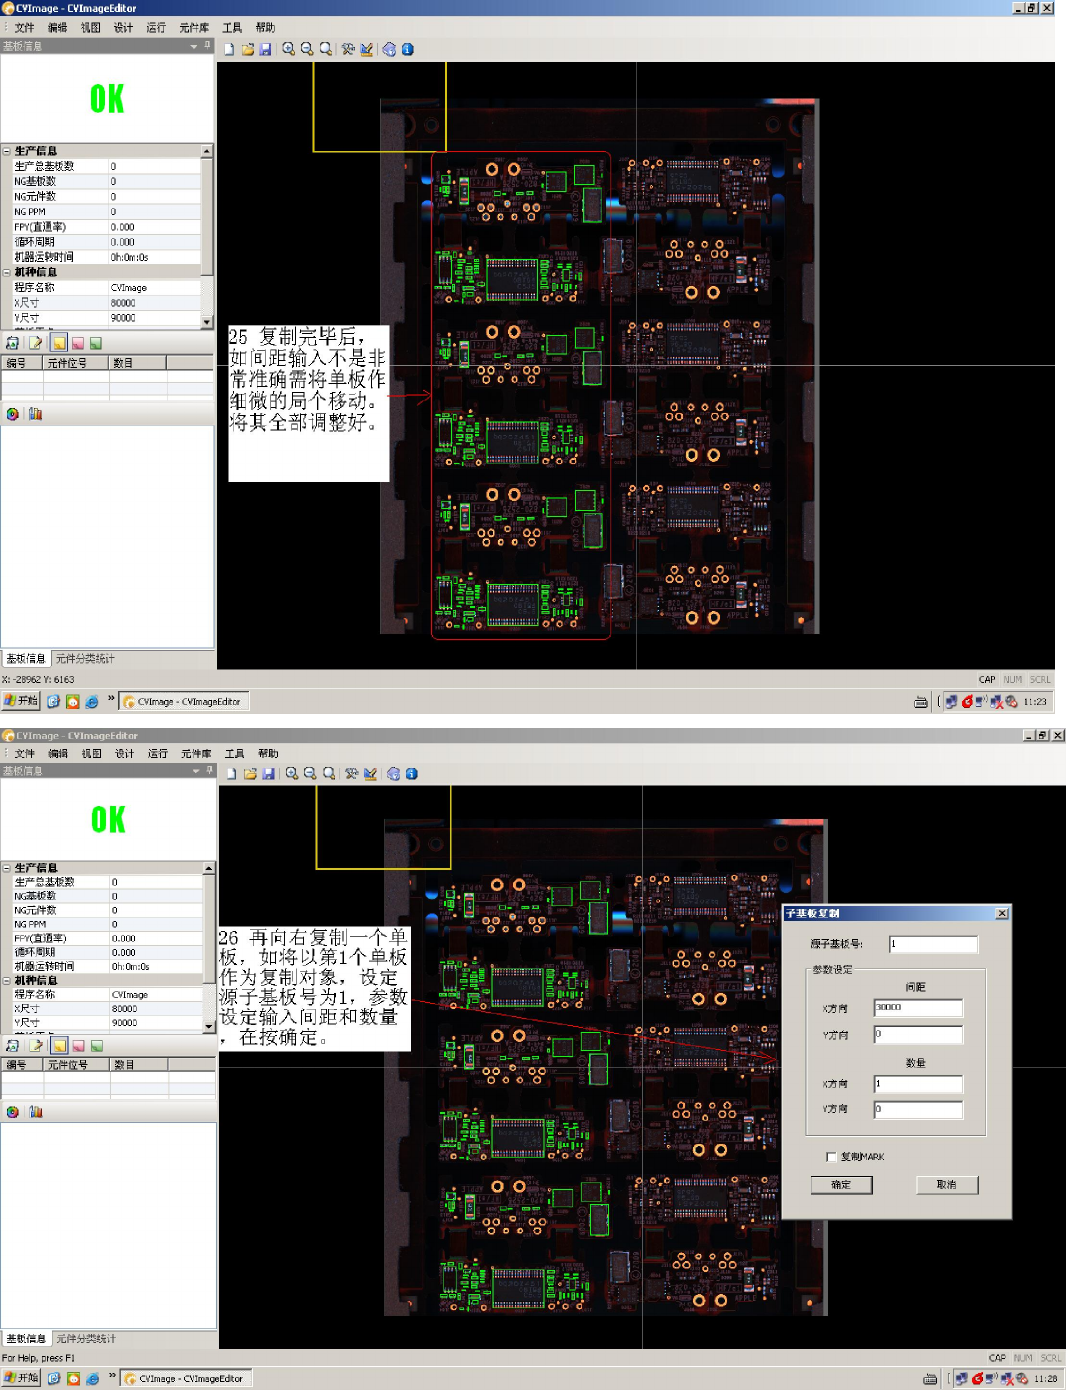This screenshot has height=1390, width=1066.
Task: Collapse the 机种信息 group in lower window
Action: (7, 981)
